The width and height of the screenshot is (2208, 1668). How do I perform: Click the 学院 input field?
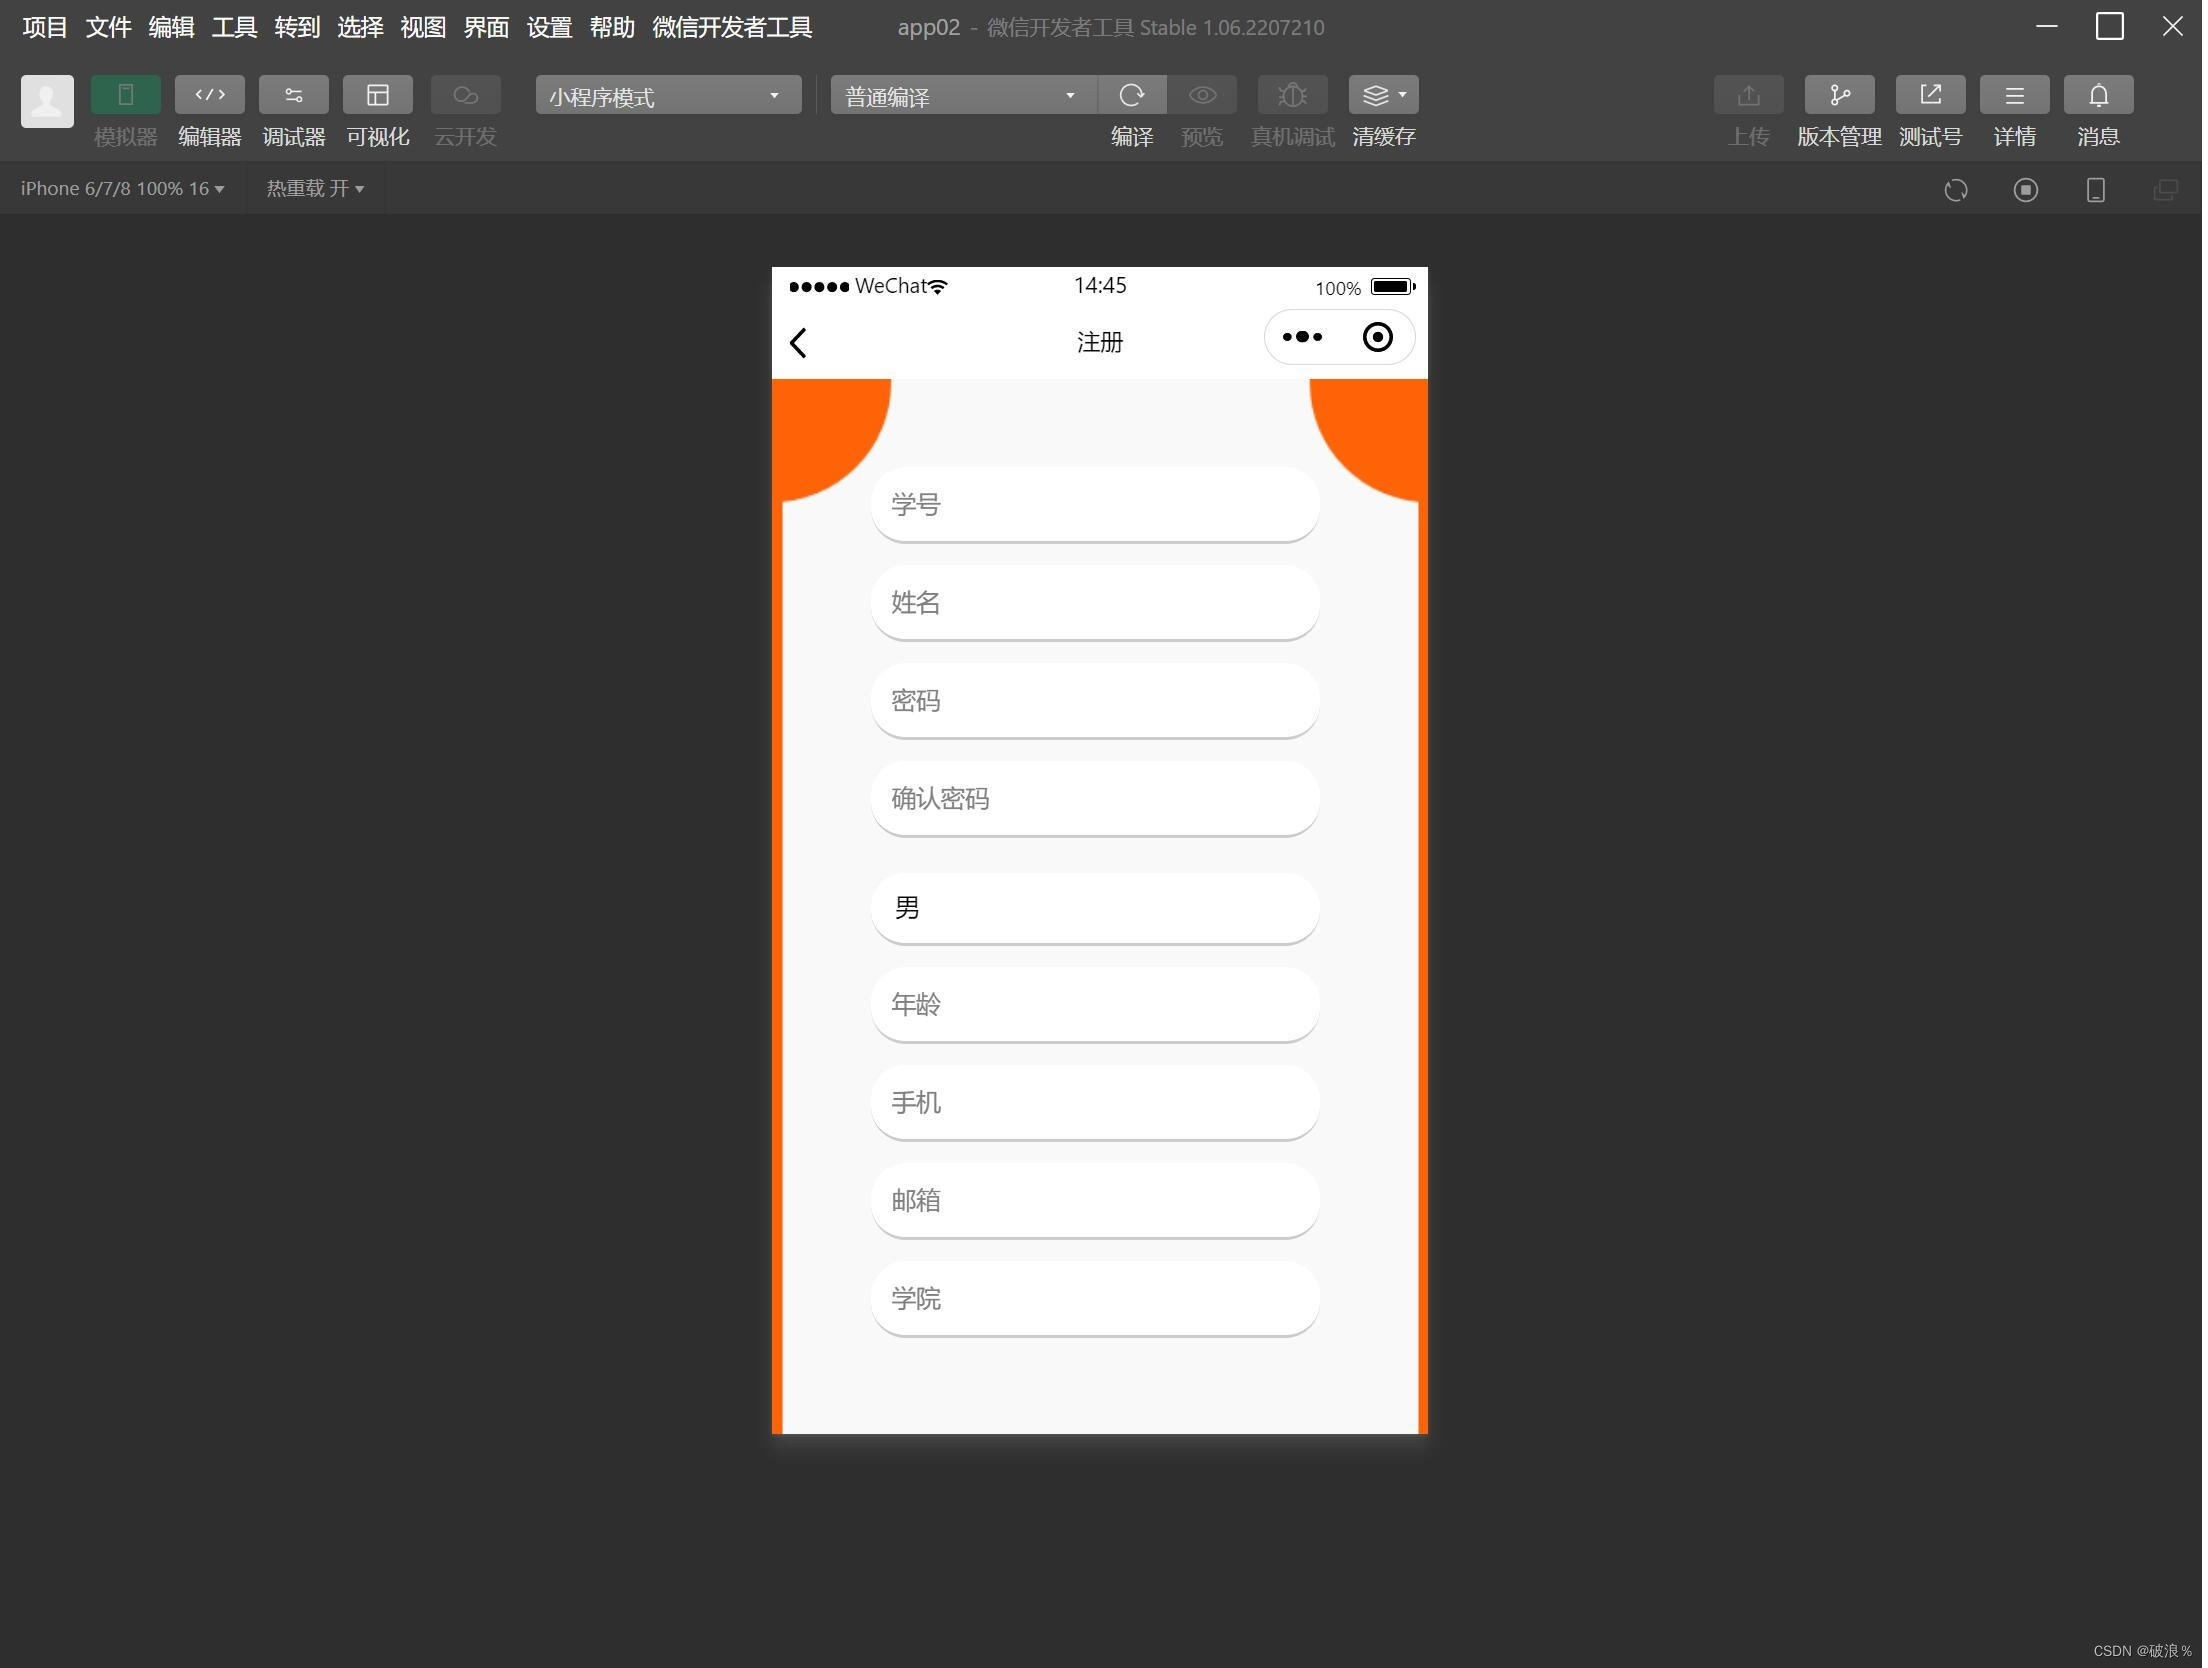coord(1095,1299)
